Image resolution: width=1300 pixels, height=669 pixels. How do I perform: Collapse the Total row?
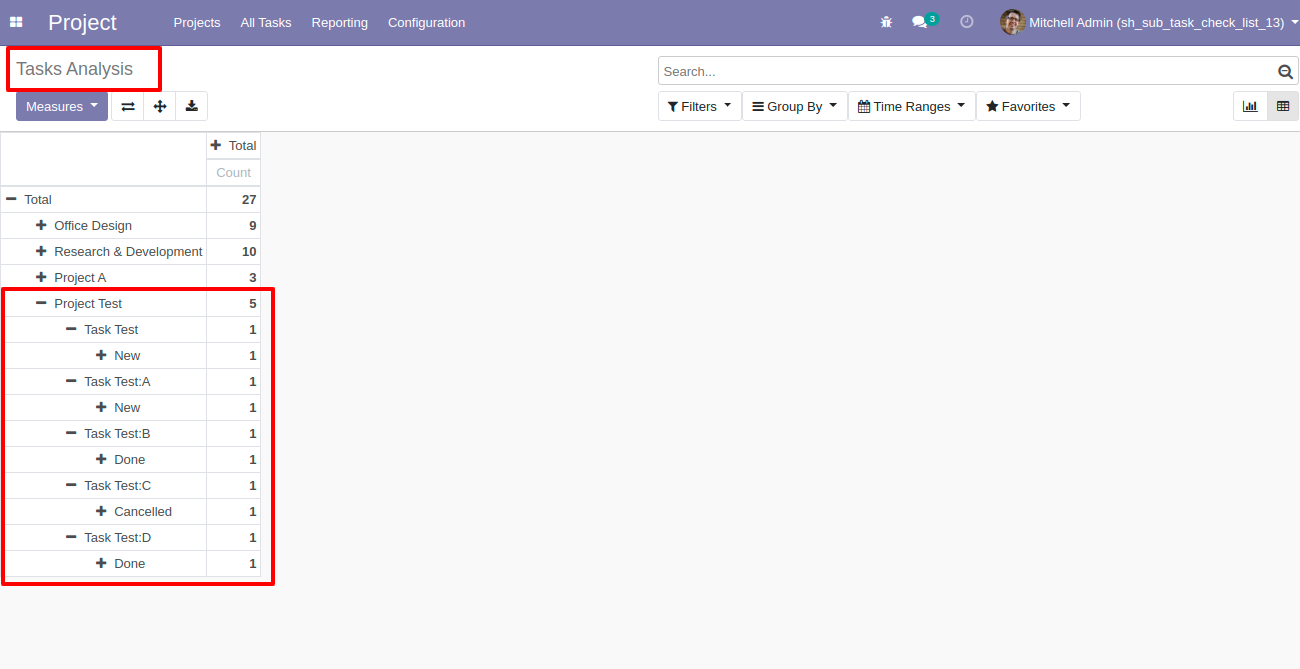pyautogui.click(x=104, y=199)
